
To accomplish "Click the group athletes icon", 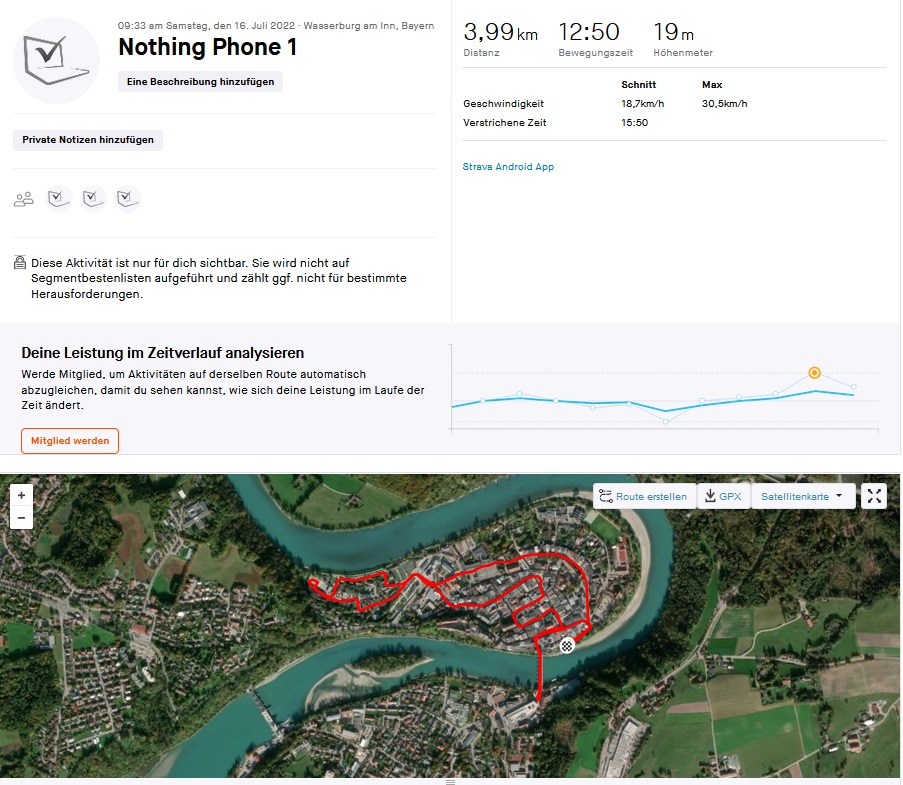I will (24, 199).
